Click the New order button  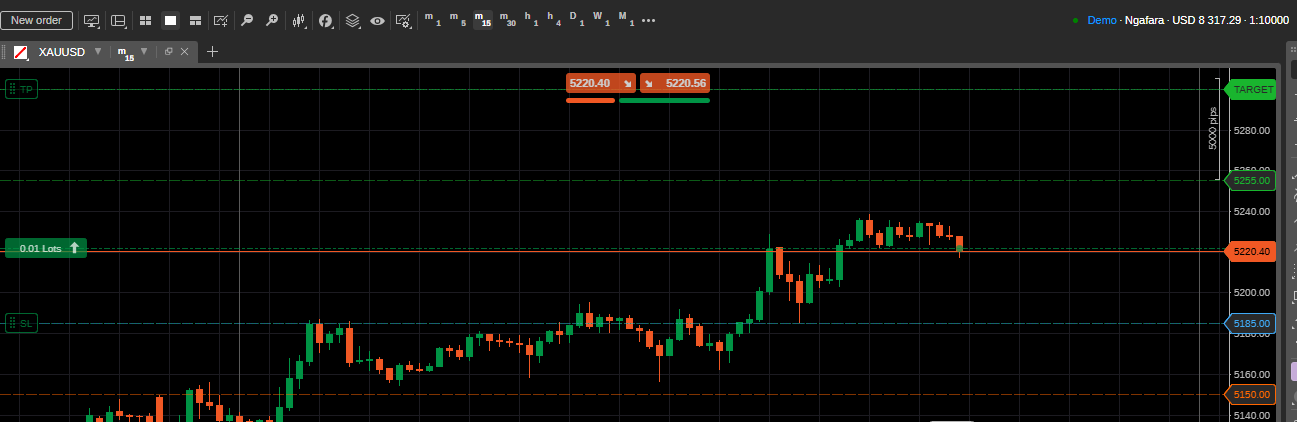(36, 20)
